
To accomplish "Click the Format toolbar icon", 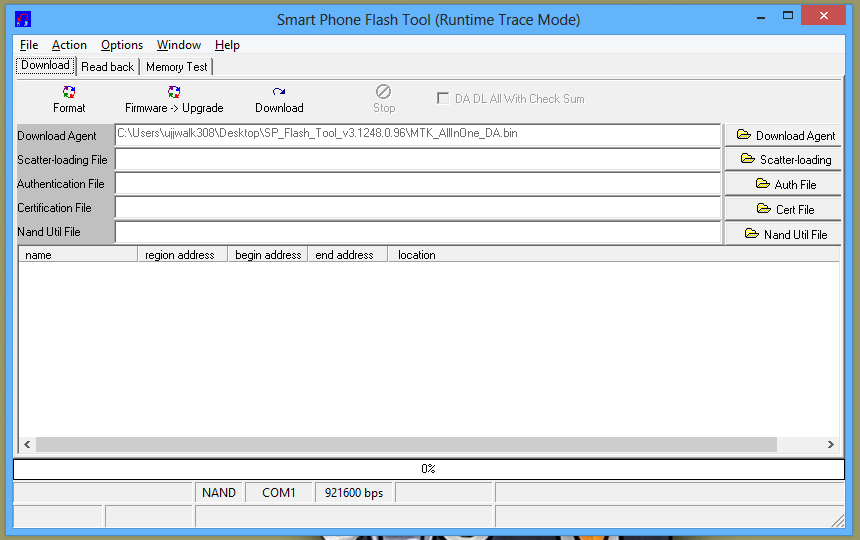I will click(x=69, y=92).
